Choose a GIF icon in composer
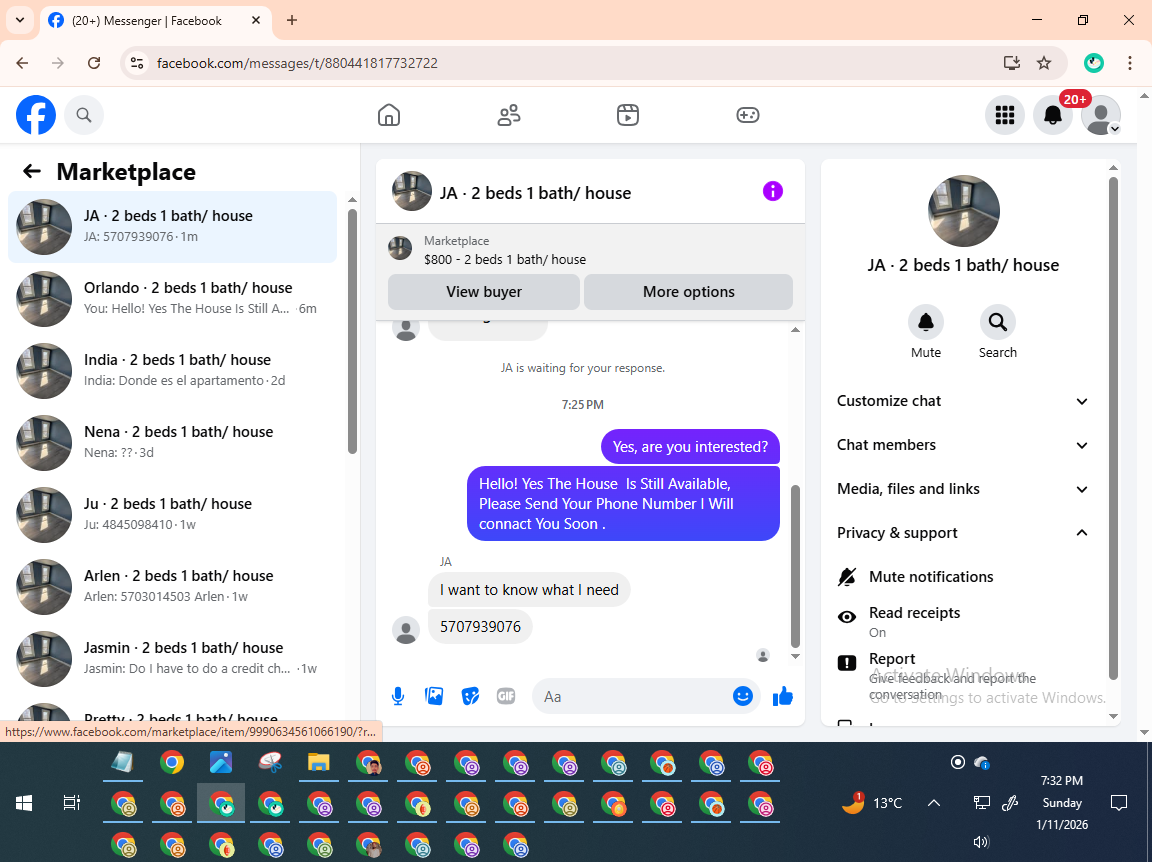Image resolution: width=1152 pixels, height=862 pixels. [505, 696]
